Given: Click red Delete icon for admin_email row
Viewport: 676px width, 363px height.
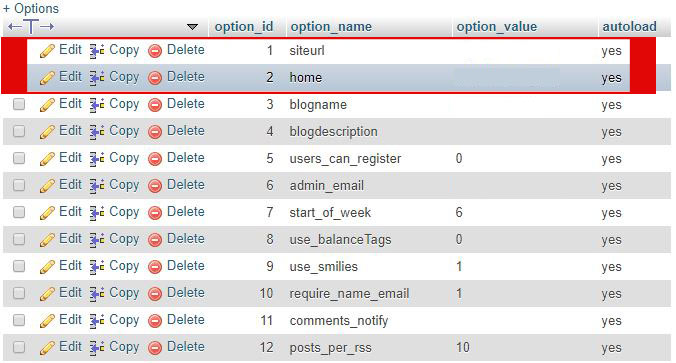Looking at the screenshot, I should tap(155, 186).
